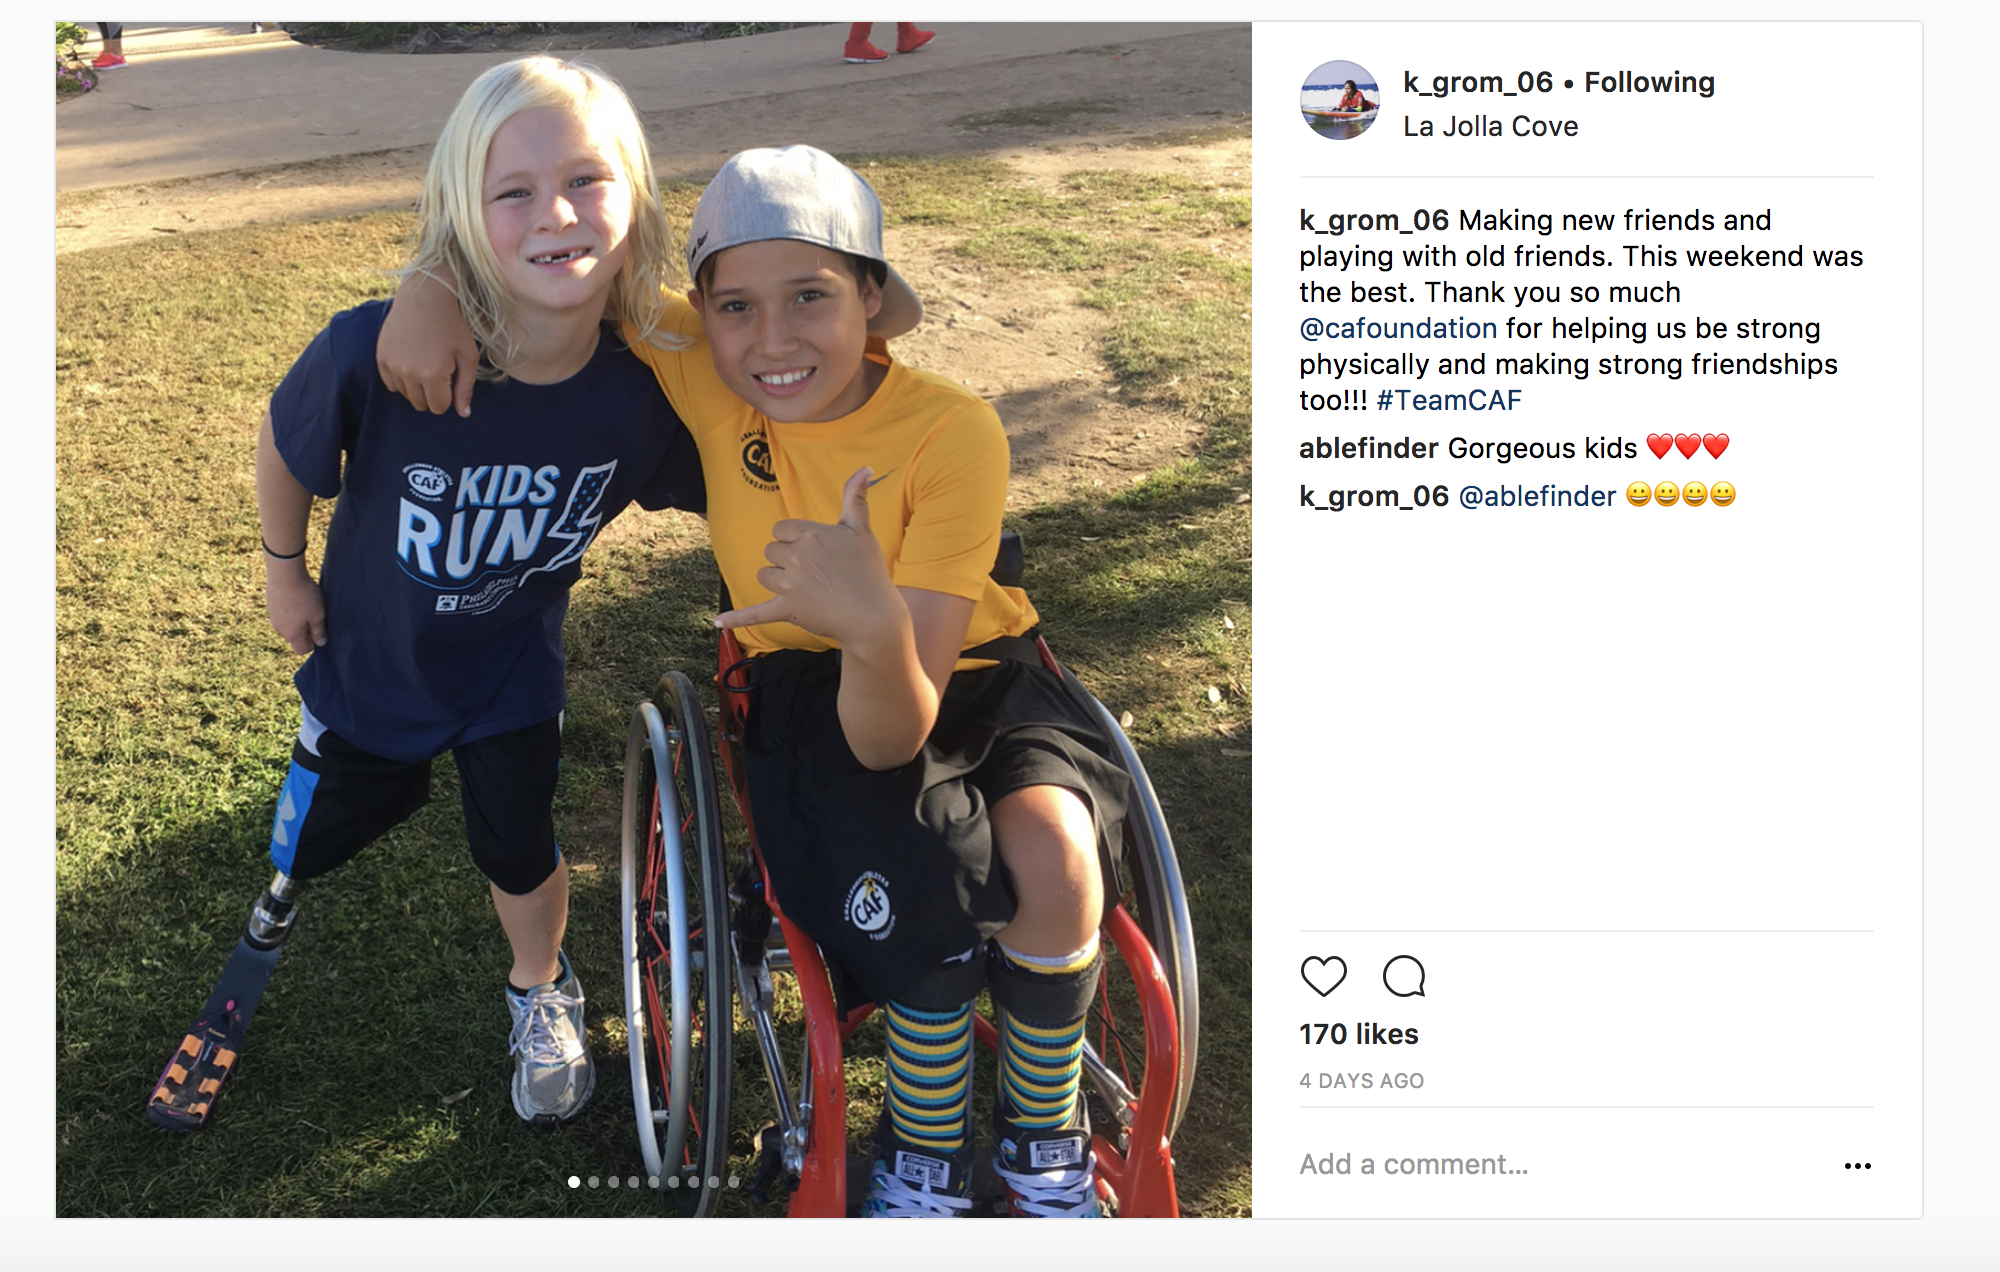
Task: Toggle the Following status button
Action: (1649, 82)
